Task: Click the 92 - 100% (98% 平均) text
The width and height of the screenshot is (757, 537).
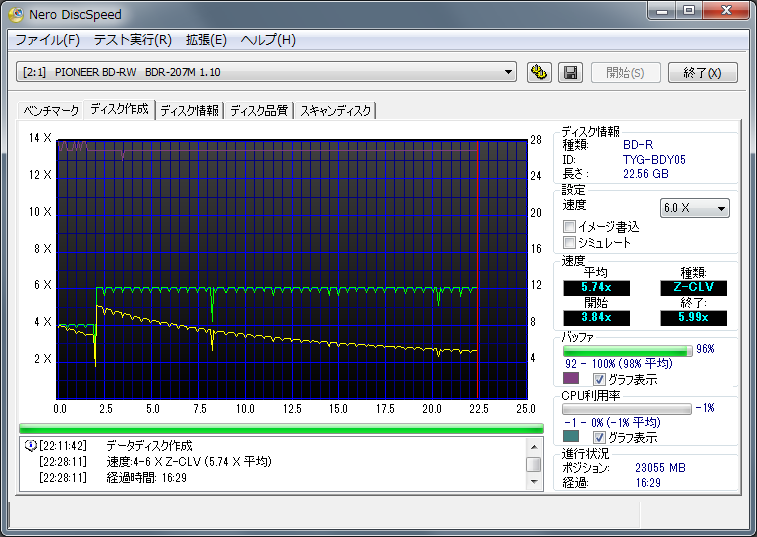Action: point(618,364)
